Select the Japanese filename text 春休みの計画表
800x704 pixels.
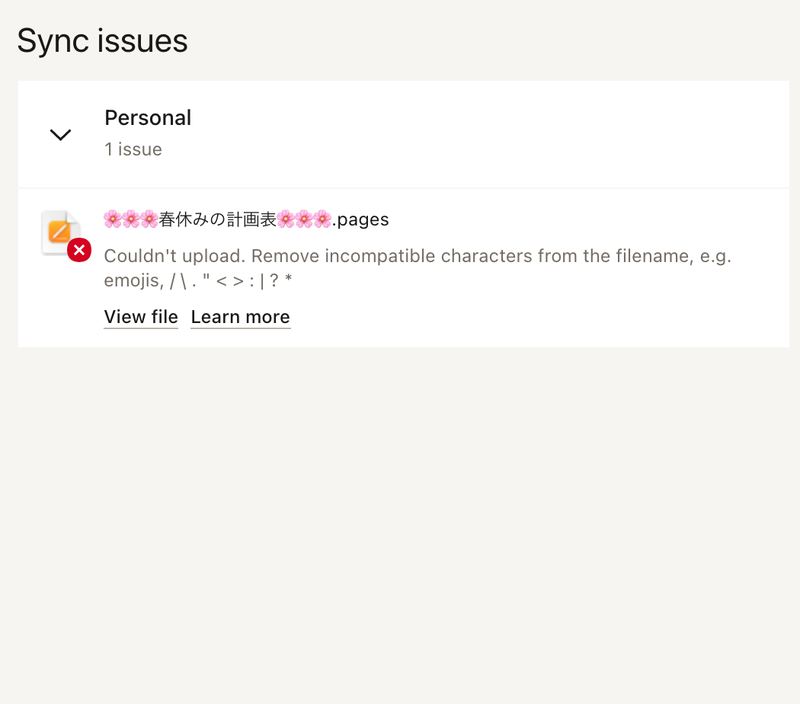point(217,219)
